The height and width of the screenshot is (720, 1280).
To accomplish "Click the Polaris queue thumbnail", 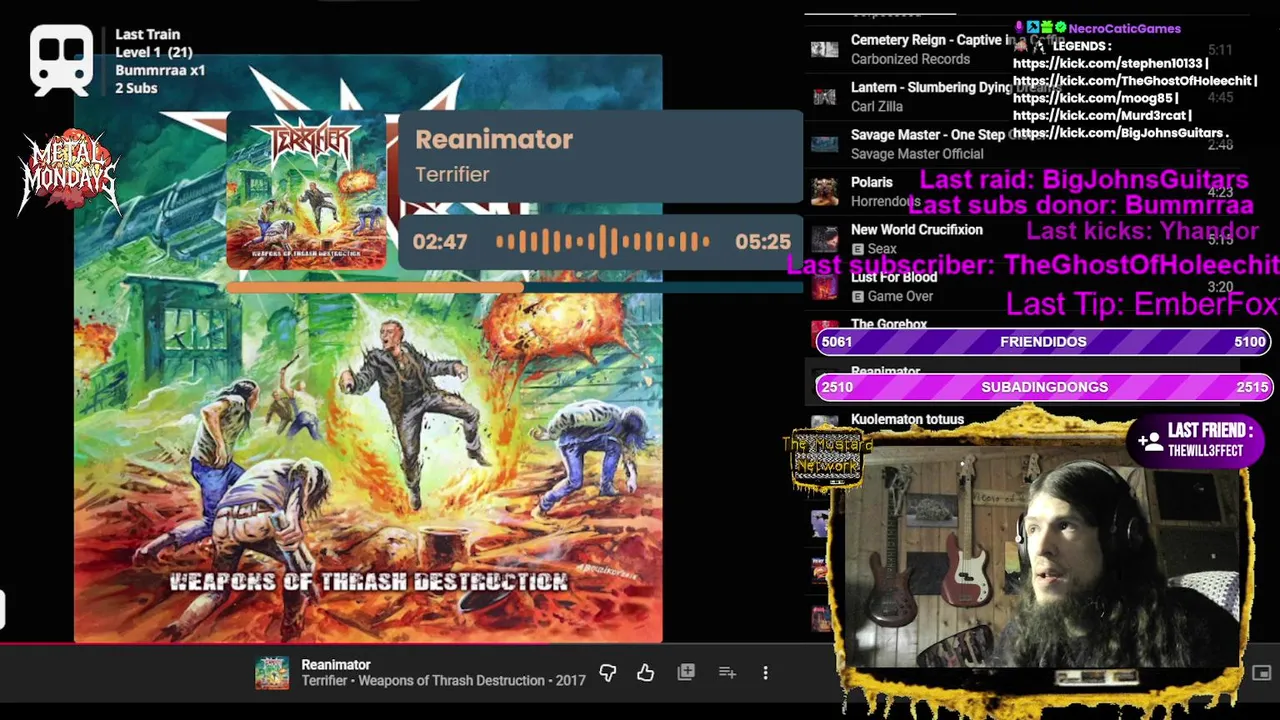I will point(824,191).
